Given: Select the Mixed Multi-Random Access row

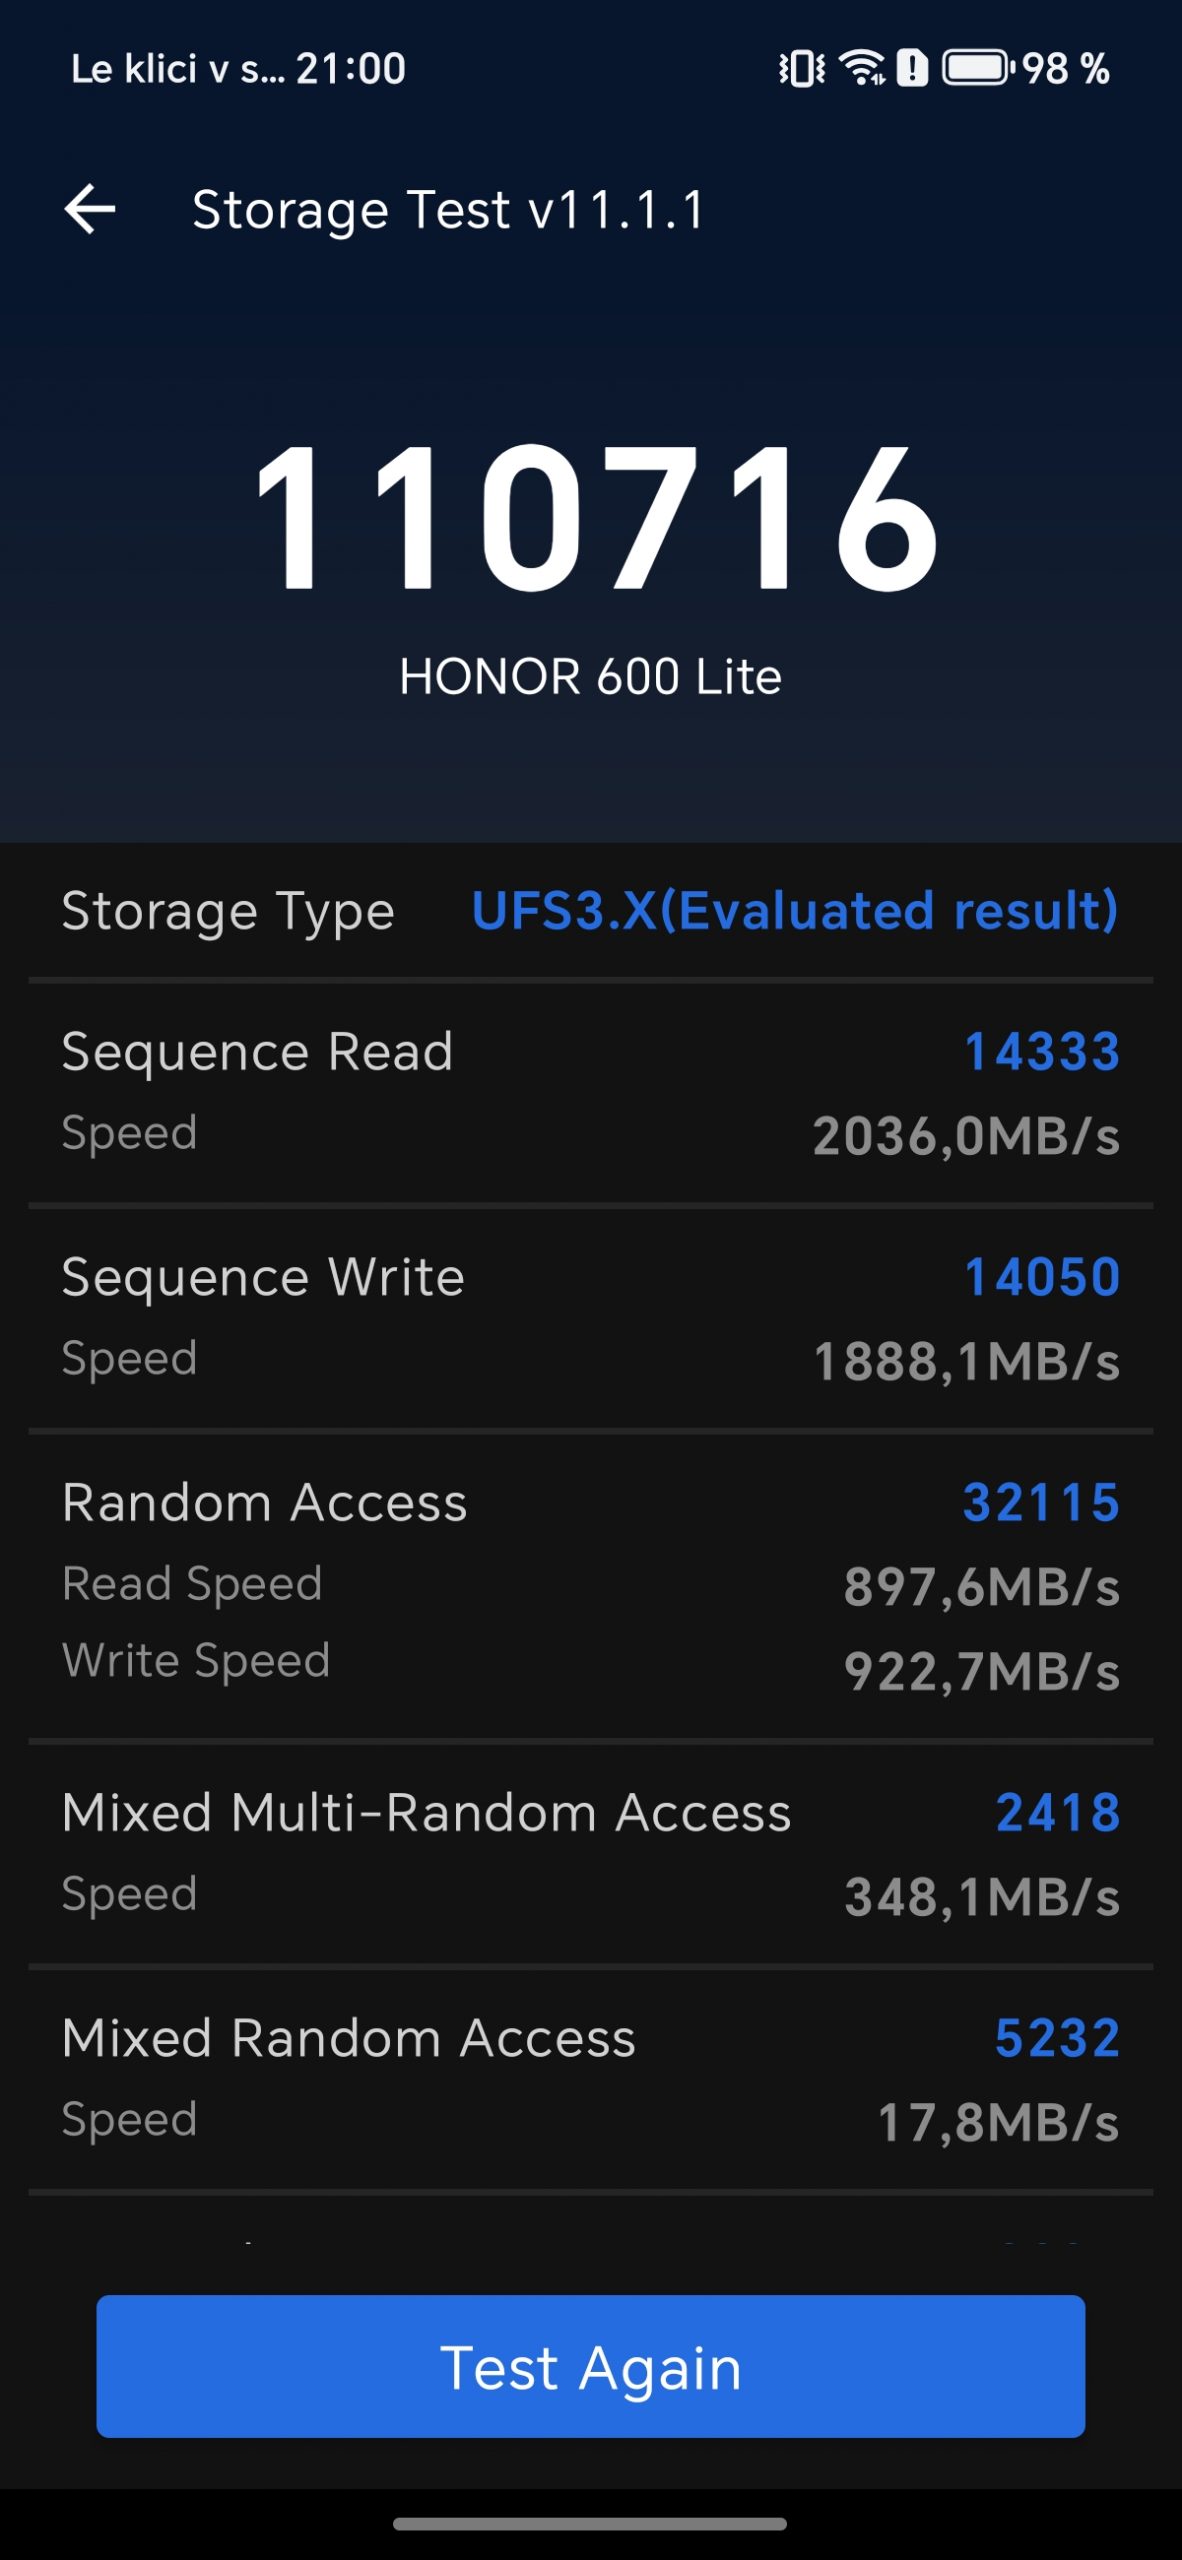Looking at the screenshot, I should coord(590,1853).
